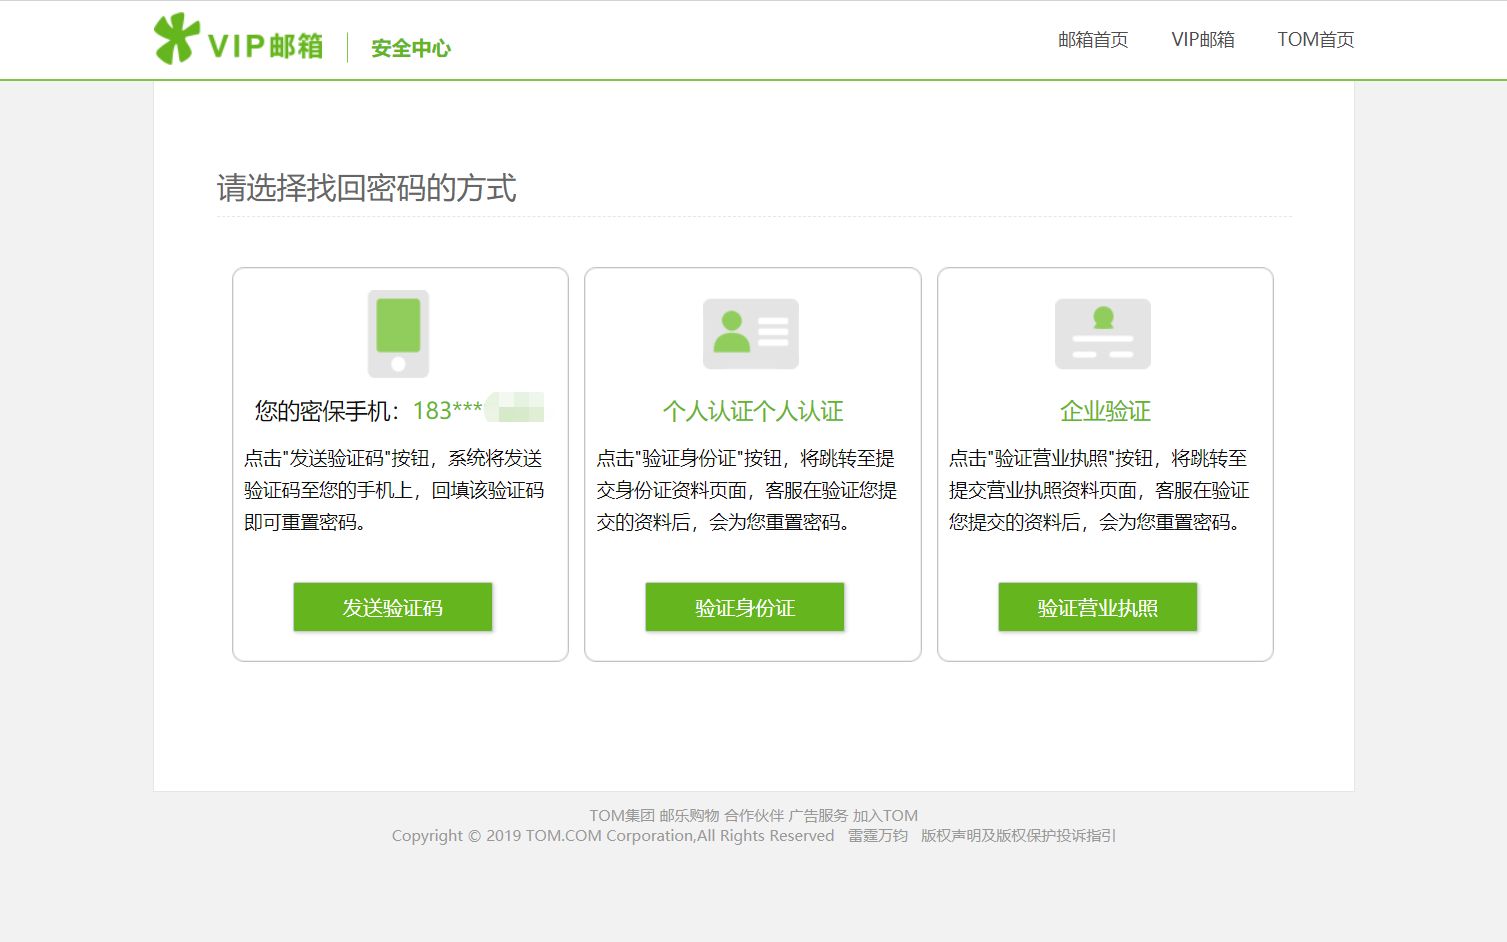
Task: Open the 合作伙伴 footer link
Action: point(754,816)
